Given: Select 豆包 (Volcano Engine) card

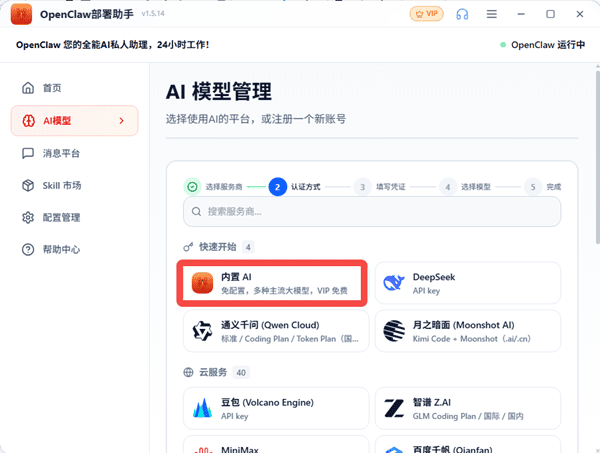Looking at the screenshot, I should tap(276, 408).
